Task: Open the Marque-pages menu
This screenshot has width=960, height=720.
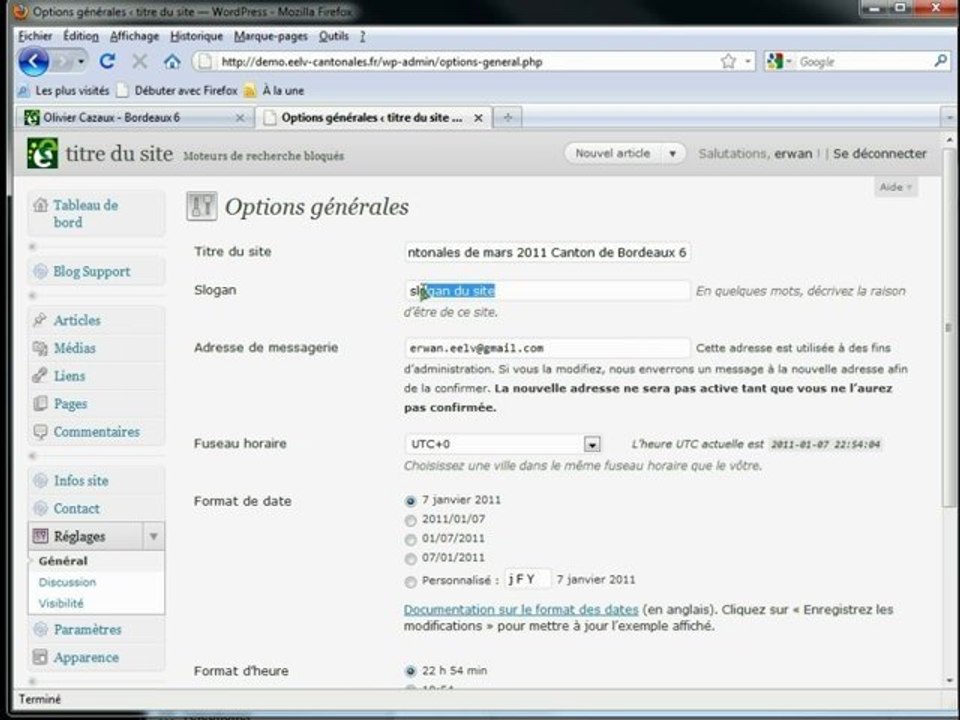Action: pos(271,36)
